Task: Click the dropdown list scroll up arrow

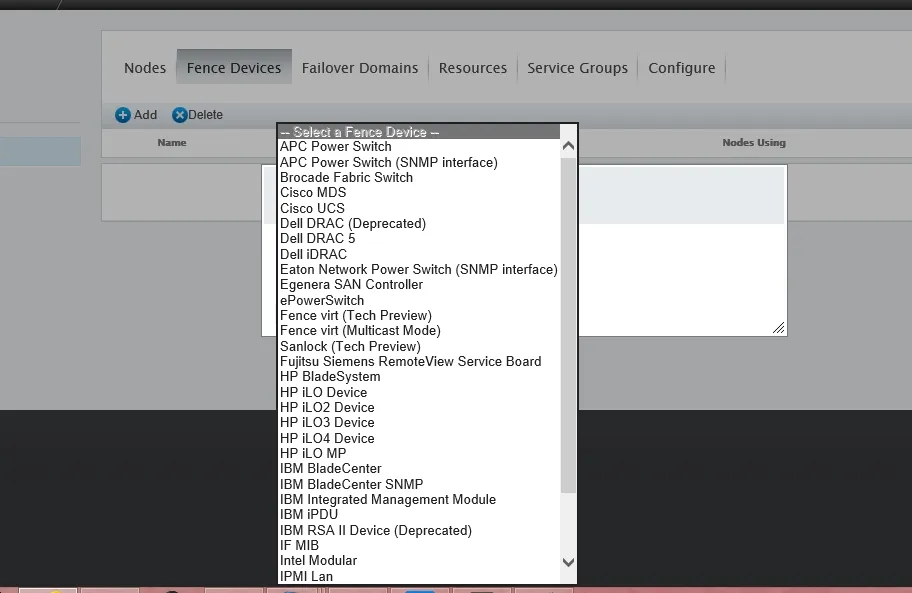Action: click(568, 146)
